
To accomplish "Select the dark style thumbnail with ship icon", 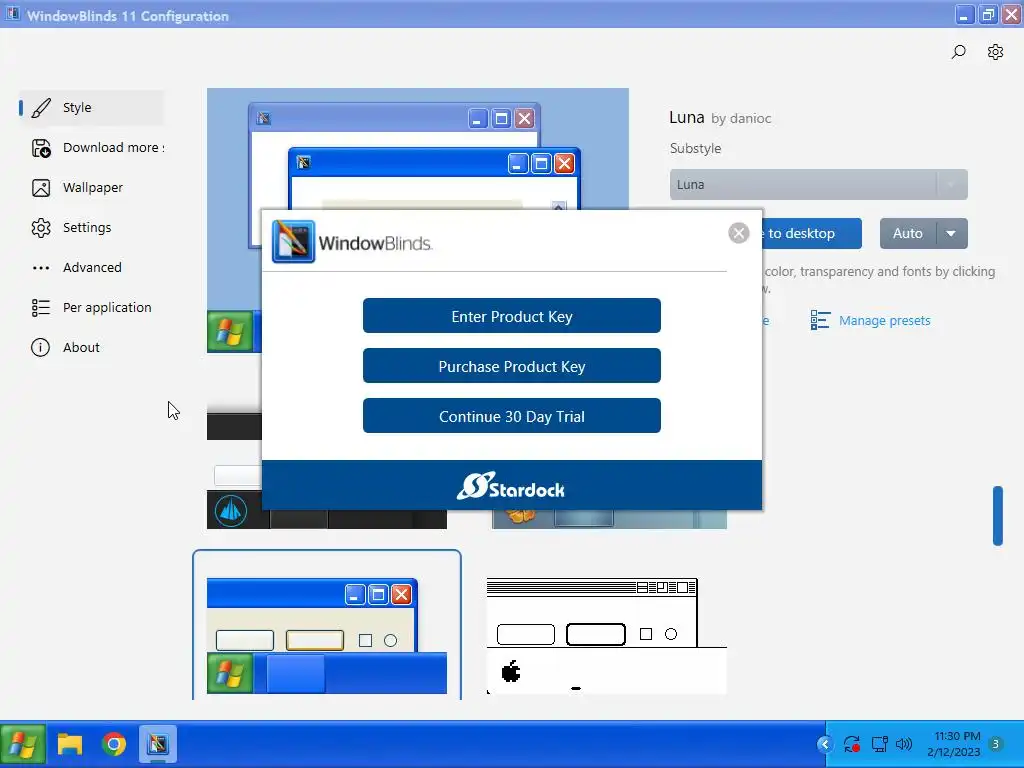I will coord(327,509).
